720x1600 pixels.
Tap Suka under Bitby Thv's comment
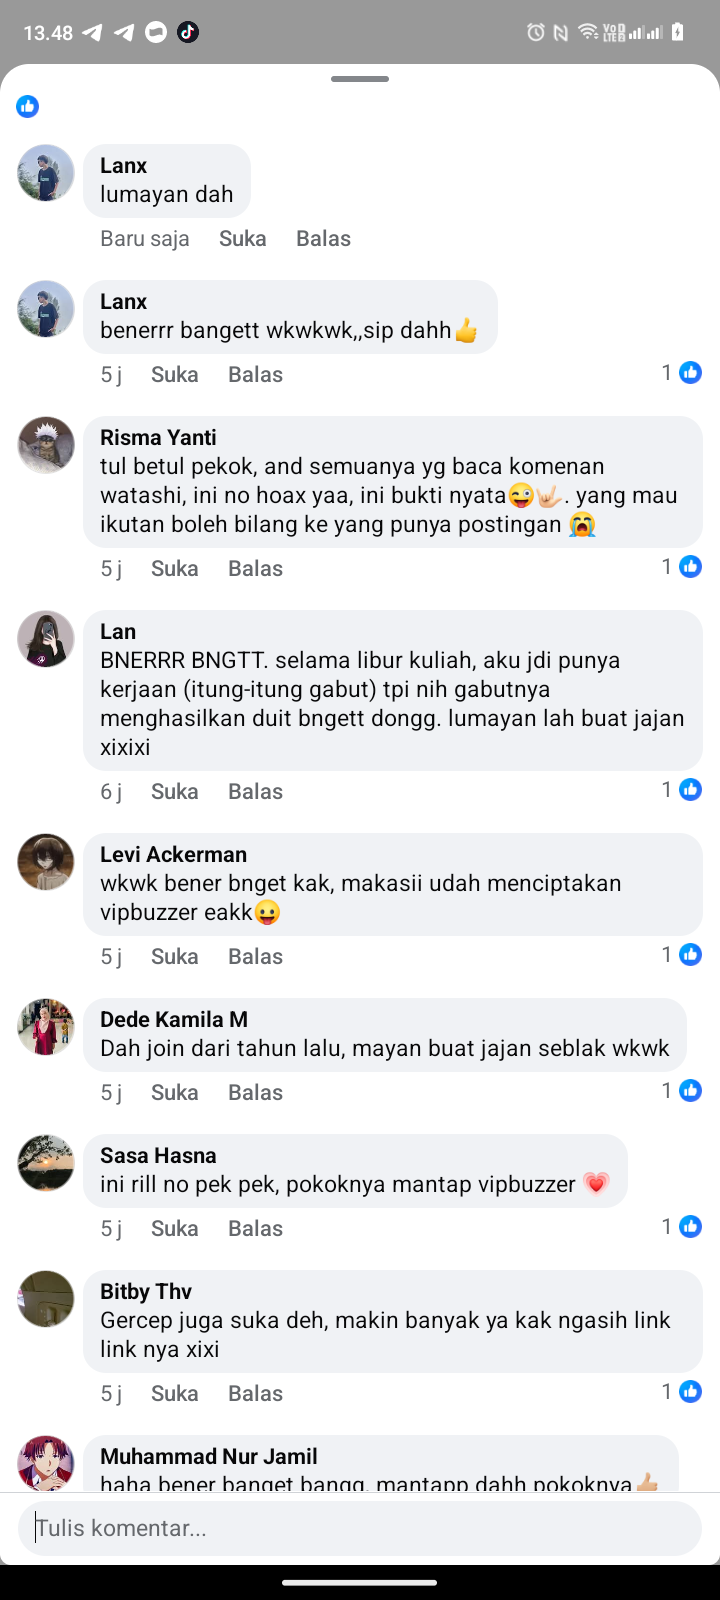175,1394
